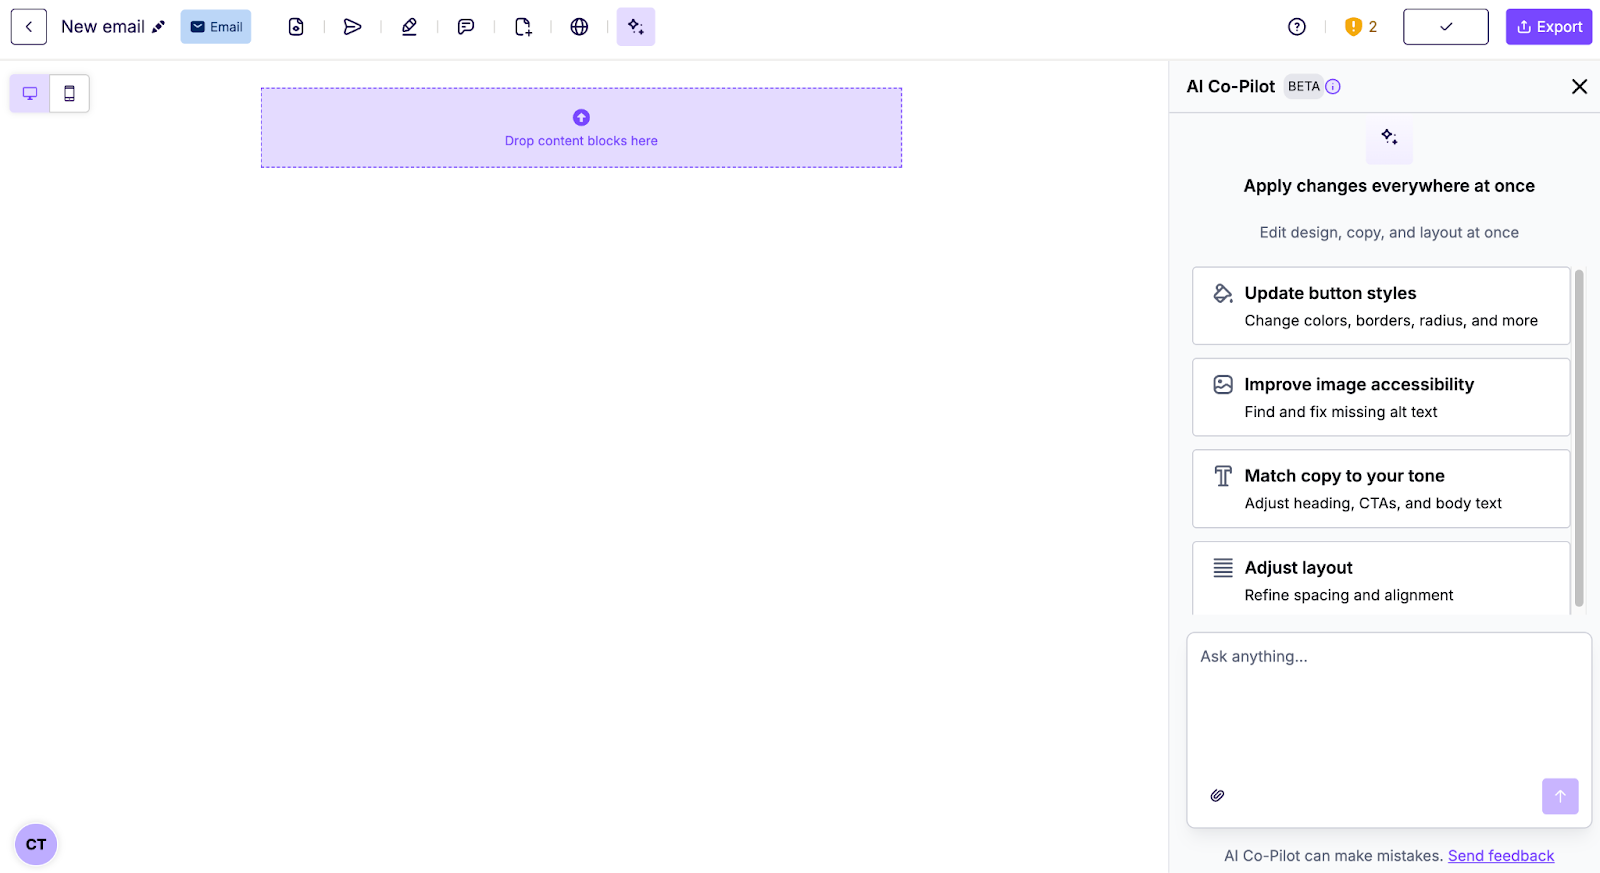
Task: Open help question-mark icon
Action: point(1297,27)
